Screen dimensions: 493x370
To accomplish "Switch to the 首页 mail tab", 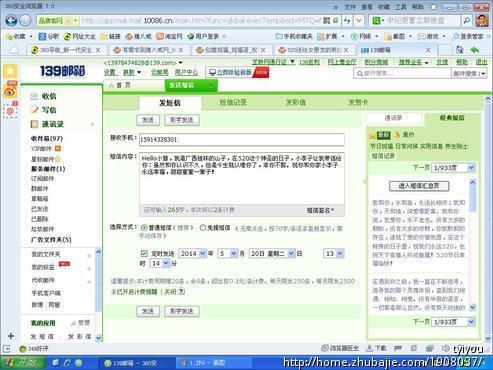I will [133, 86].
